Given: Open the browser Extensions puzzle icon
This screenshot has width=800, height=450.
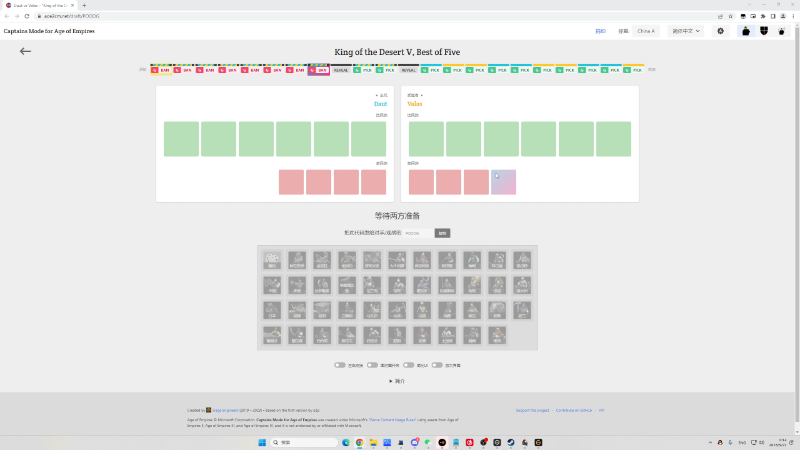Looking at the screenshot, I should coord(763,16).
